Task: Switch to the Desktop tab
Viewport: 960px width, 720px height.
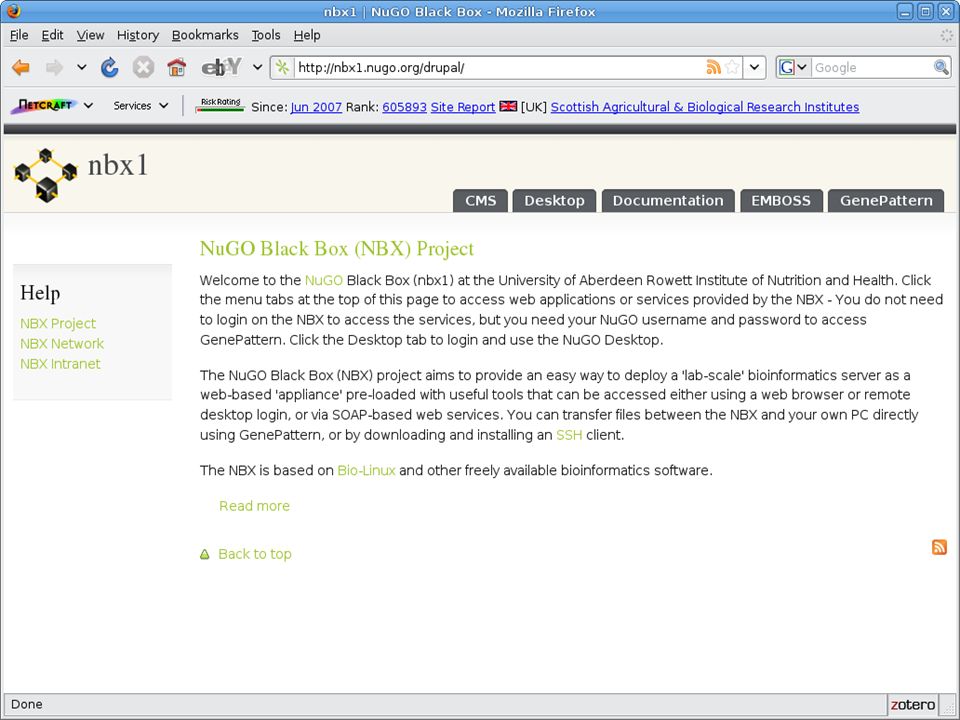Action: click(554, 201)
